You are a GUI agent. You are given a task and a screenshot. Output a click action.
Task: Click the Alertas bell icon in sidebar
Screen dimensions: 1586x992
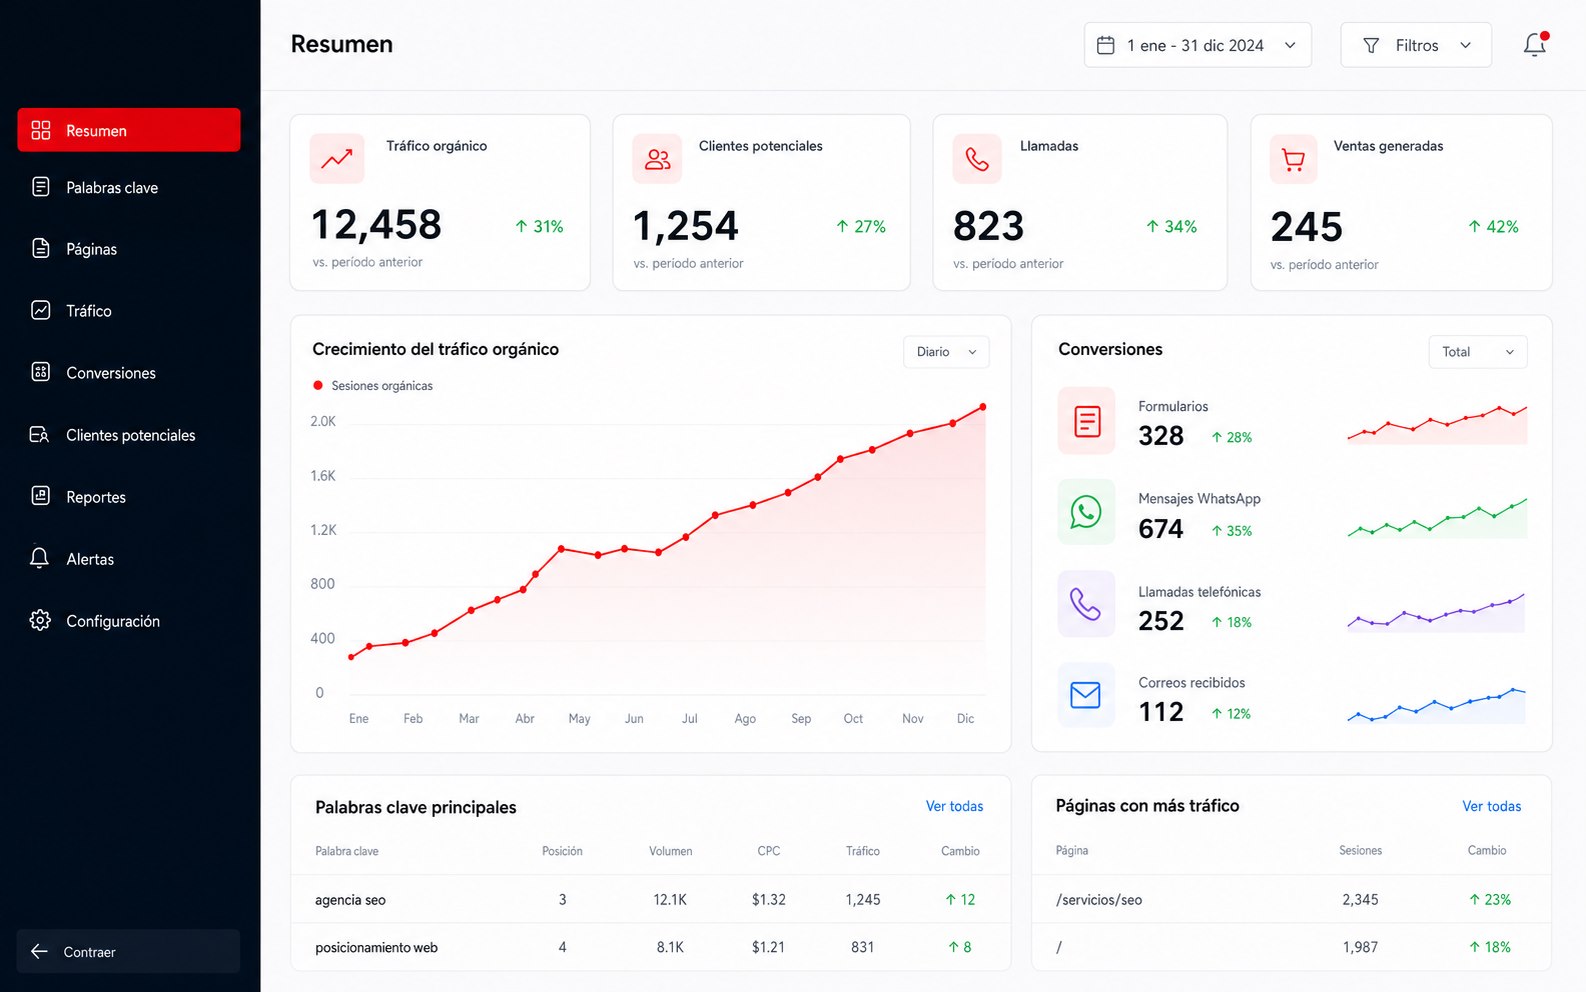coord(40,558)
